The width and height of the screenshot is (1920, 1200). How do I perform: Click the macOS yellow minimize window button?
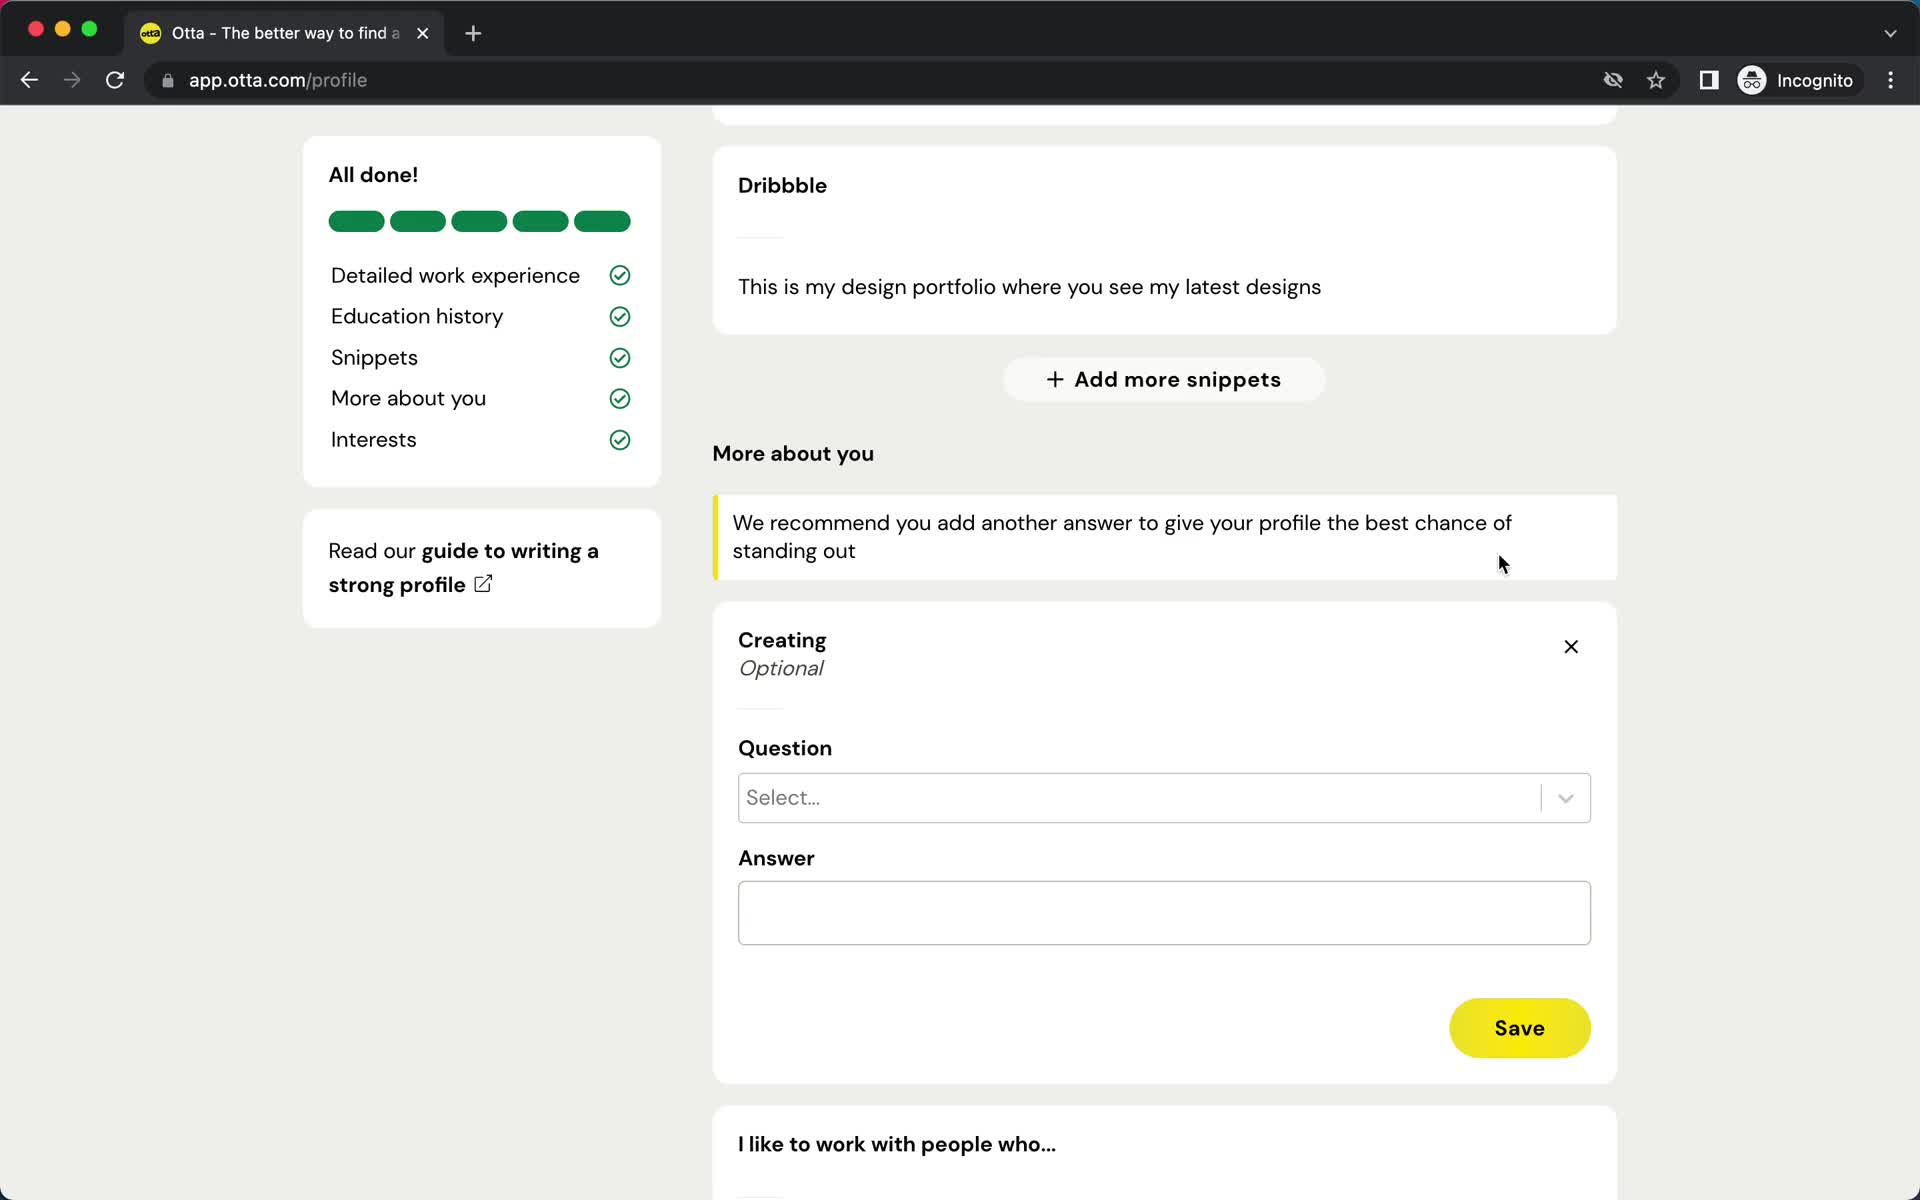coord(63,29)
